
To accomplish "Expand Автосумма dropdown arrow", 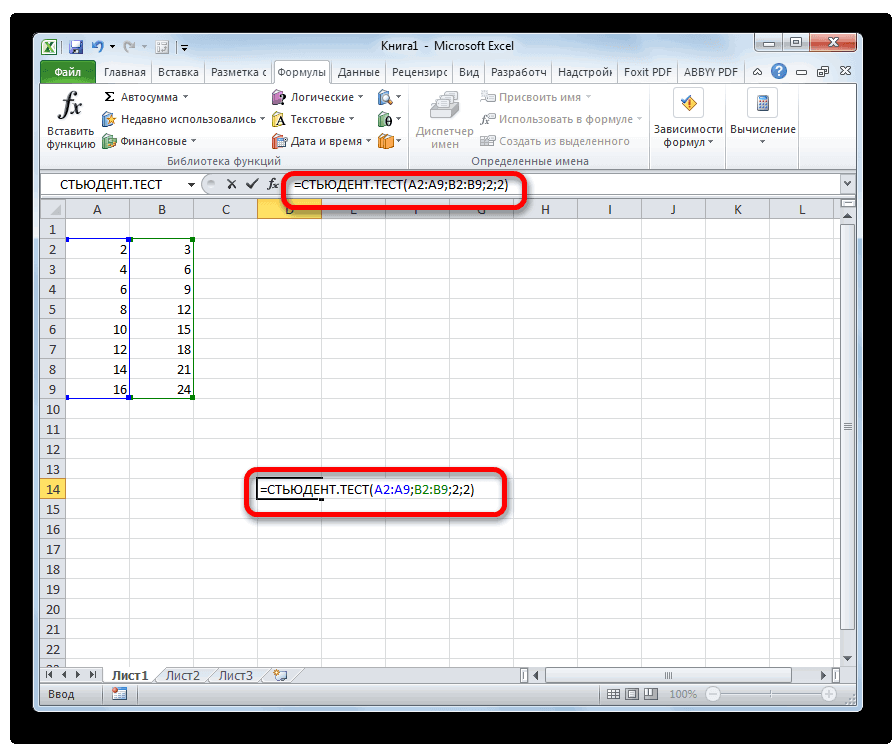I will tap(186, 97).
